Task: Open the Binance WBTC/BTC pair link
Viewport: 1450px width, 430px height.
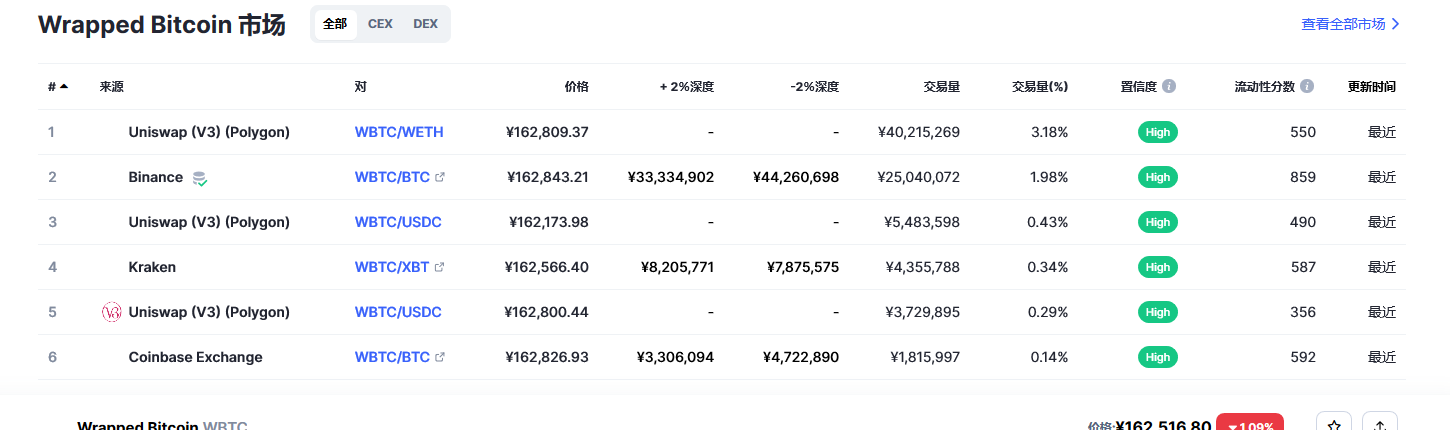Action: point(392,177)
